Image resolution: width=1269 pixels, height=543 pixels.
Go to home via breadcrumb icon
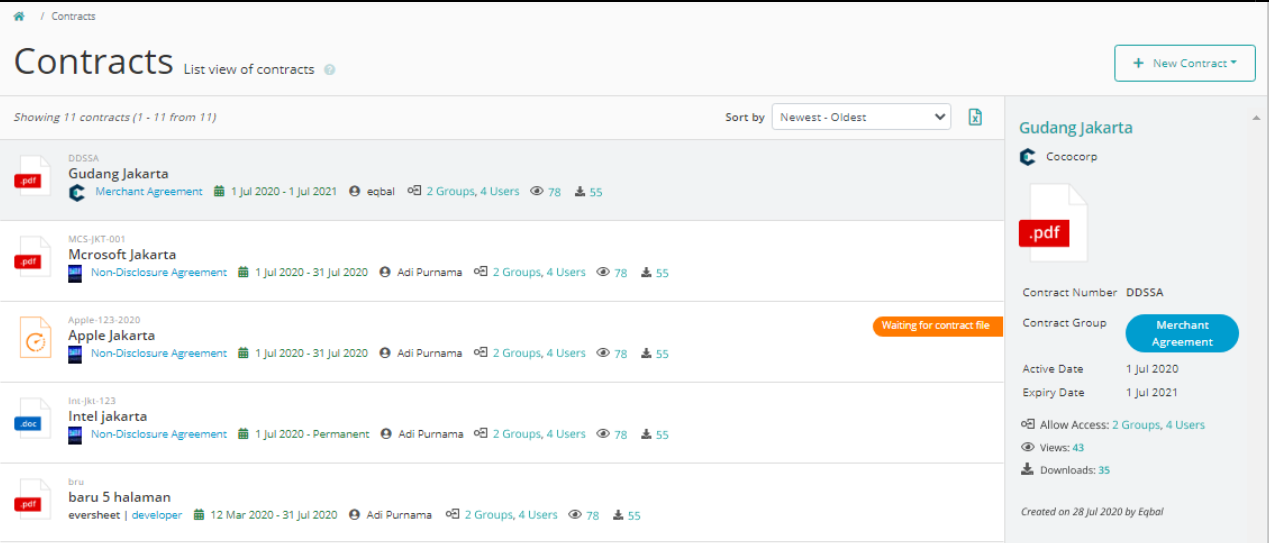point(19,16)
